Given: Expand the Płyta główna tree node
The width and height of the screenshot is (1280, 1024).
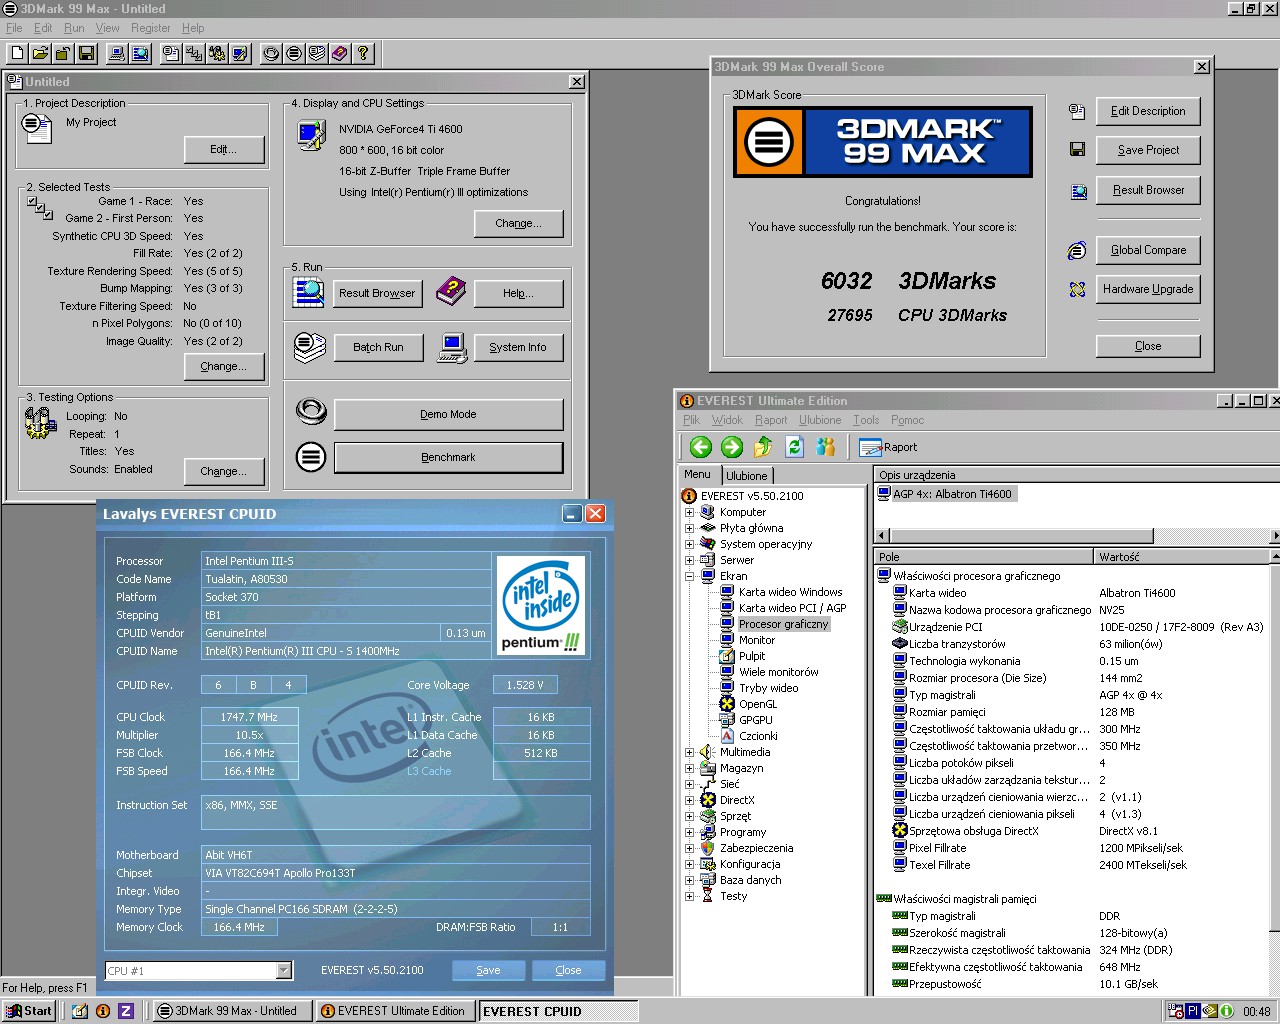Looking at the screenshot, I should [689, 528].
